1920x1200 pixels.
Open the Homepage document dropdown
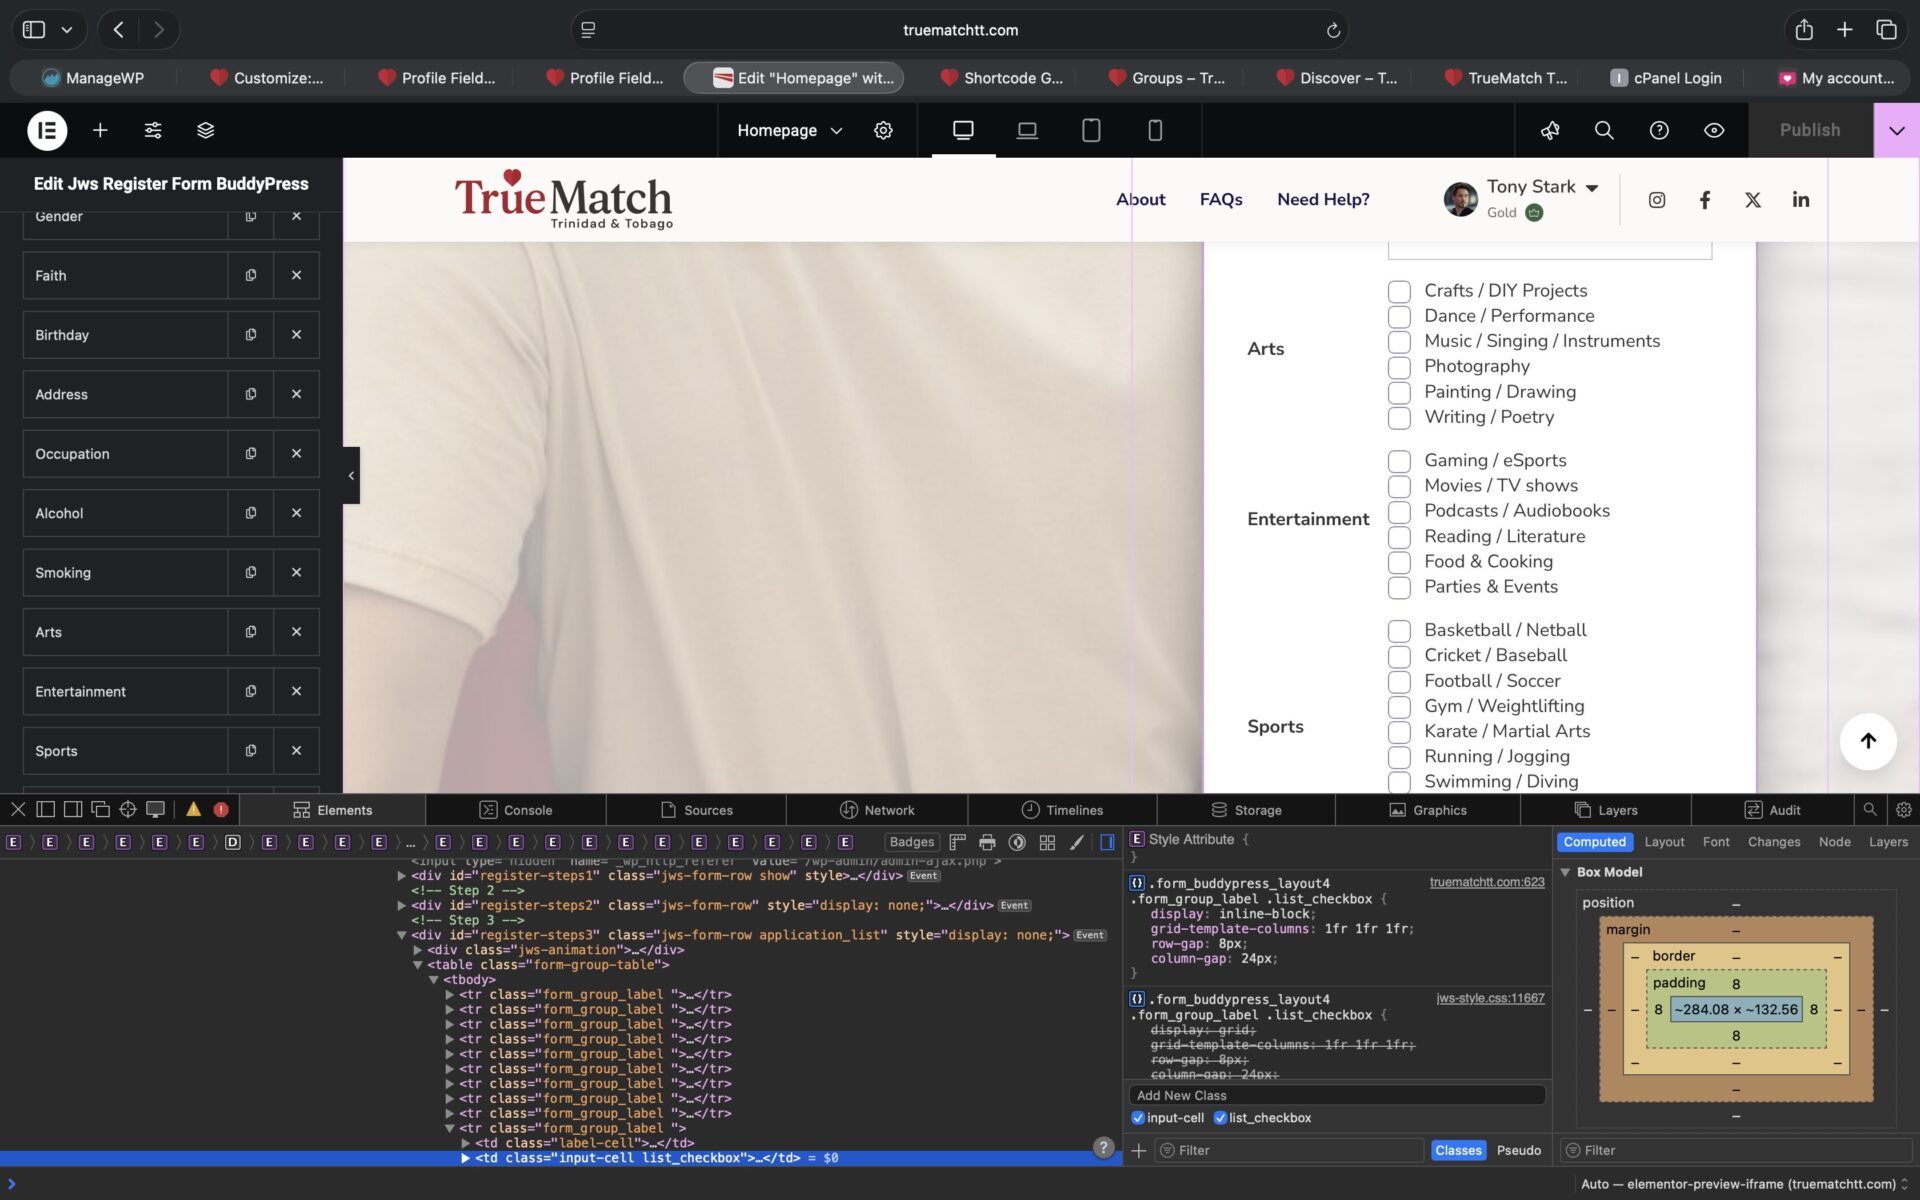tap(789, 130)
